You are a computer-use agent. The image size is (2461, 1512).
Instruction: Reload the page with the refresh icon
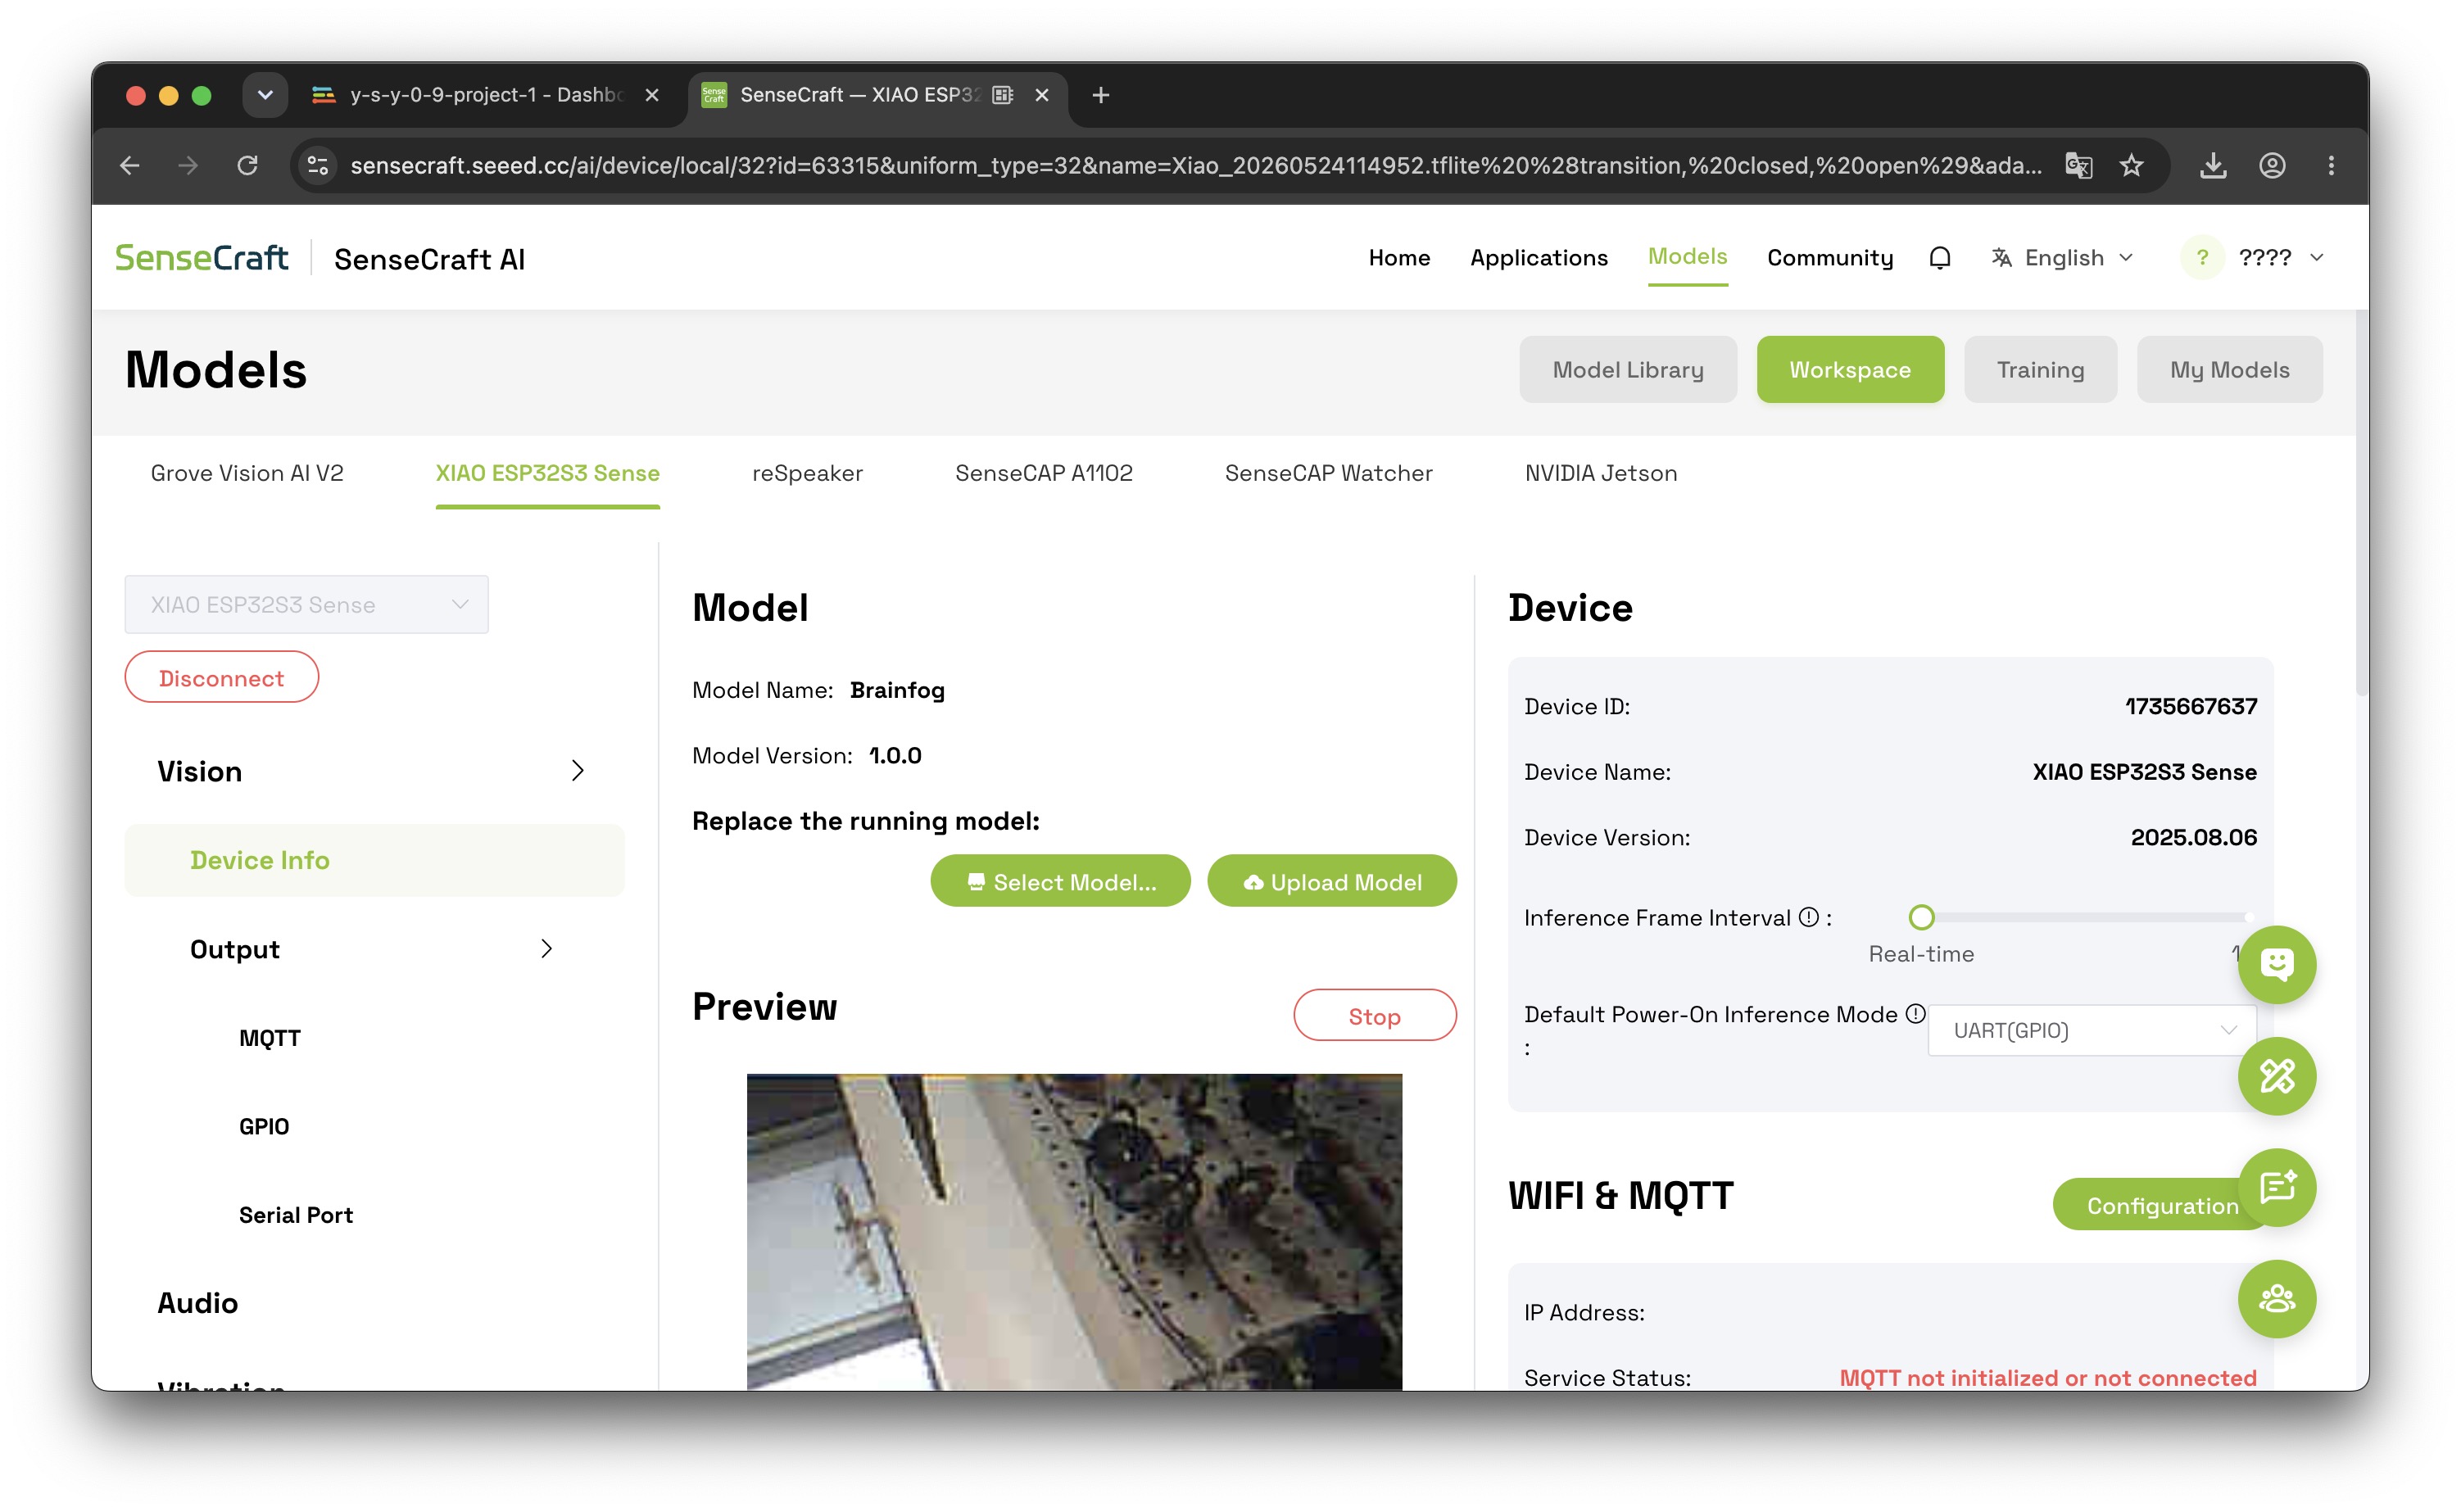coord(247,165)
